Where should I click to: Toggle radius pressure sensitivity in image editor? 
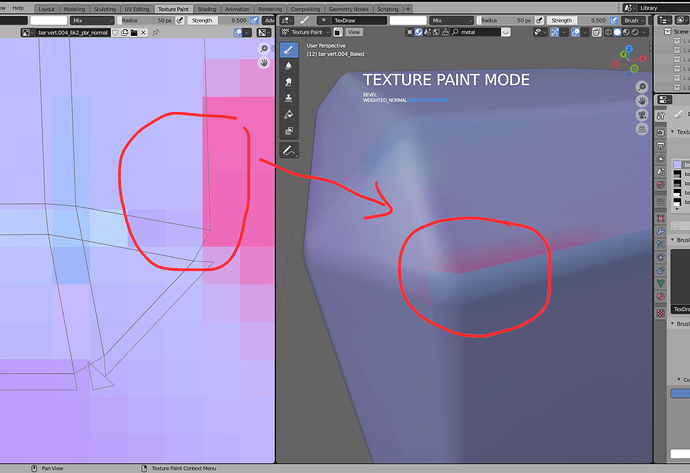click(180, 20)
